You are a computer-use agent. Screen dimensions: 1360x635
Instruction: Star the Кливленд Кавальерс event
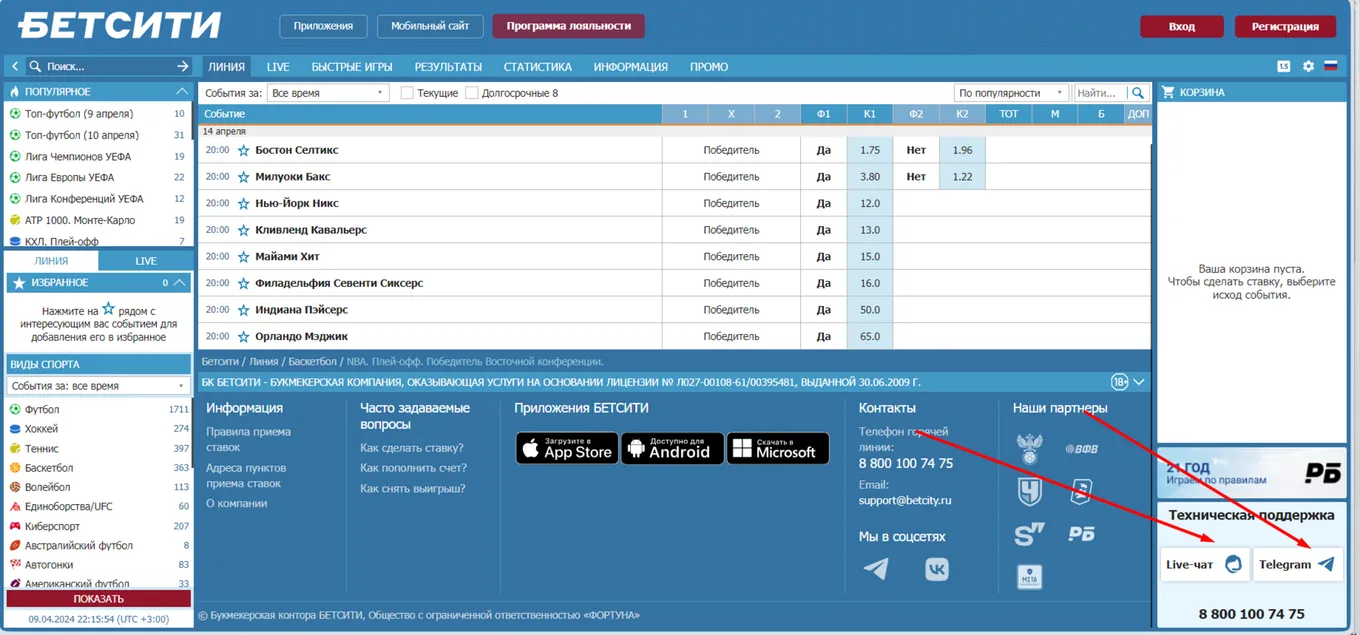(x=243, y=230)
